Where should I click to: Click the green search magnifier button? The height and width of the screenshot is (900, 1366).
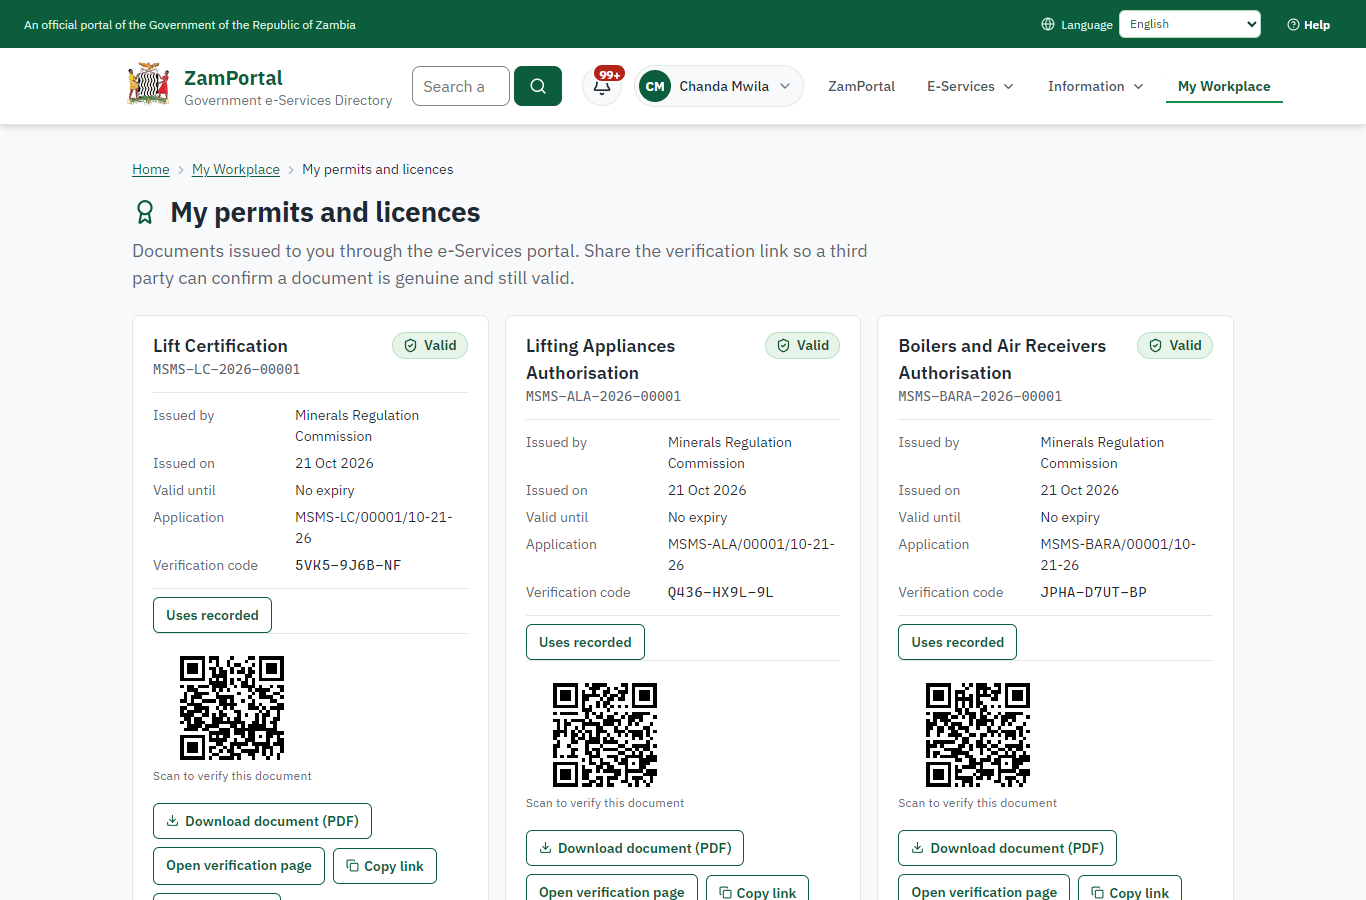(538, 86)
